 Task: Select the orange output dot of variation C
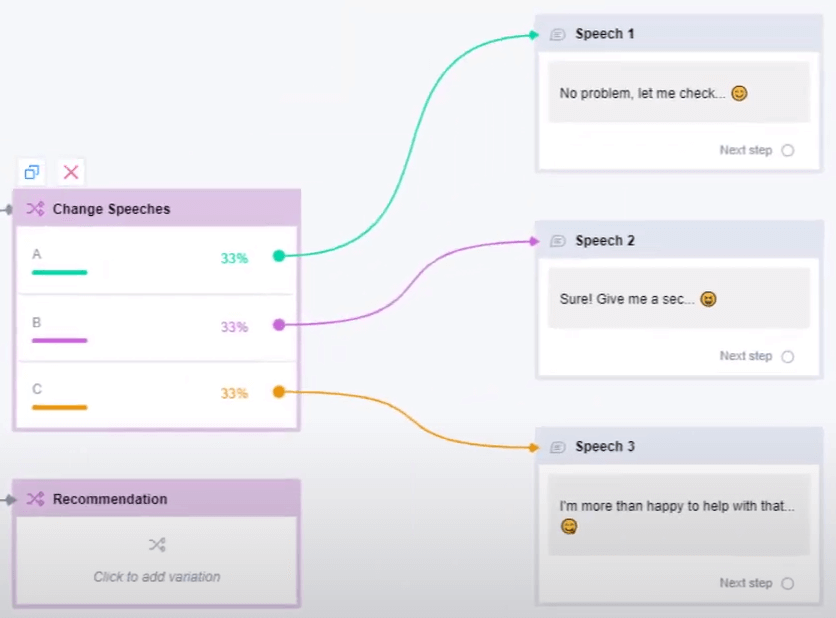[279, 392]
